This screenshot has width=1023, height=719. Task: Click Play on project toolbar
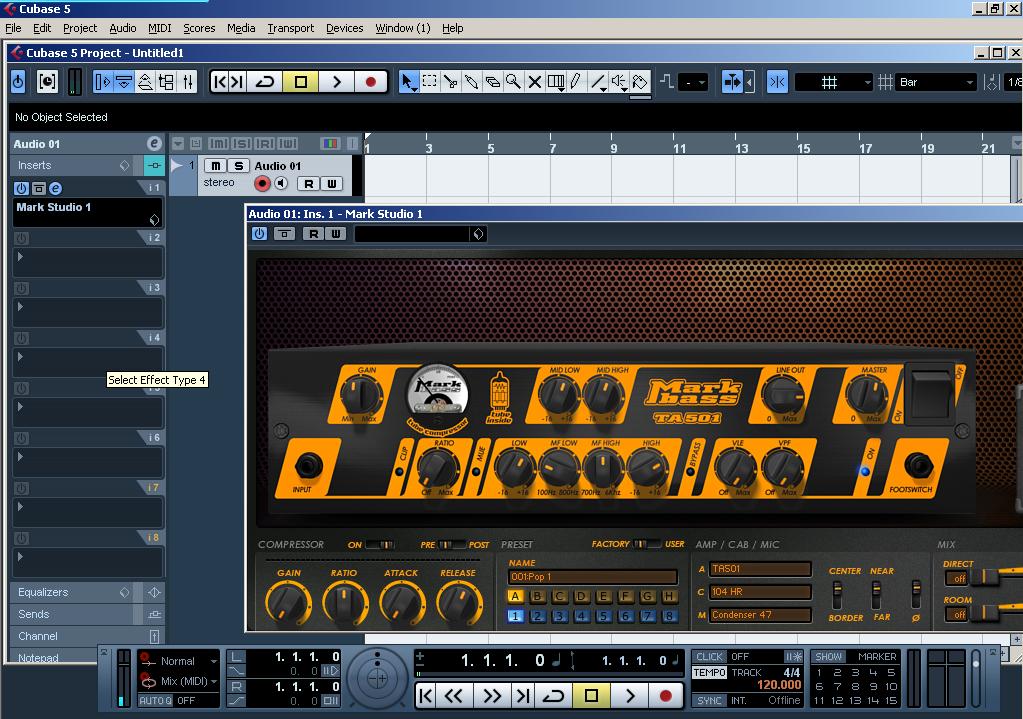(x=337, y=82)
